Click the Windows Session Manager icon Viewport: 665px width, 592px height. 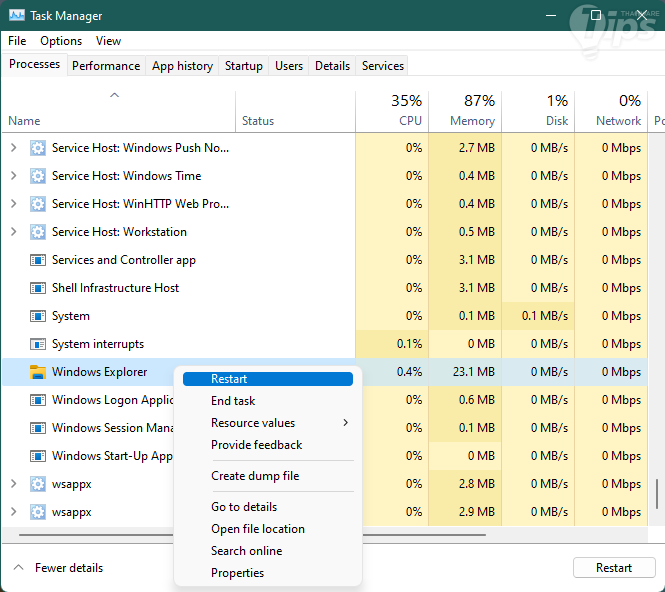[x=38, y=428]
